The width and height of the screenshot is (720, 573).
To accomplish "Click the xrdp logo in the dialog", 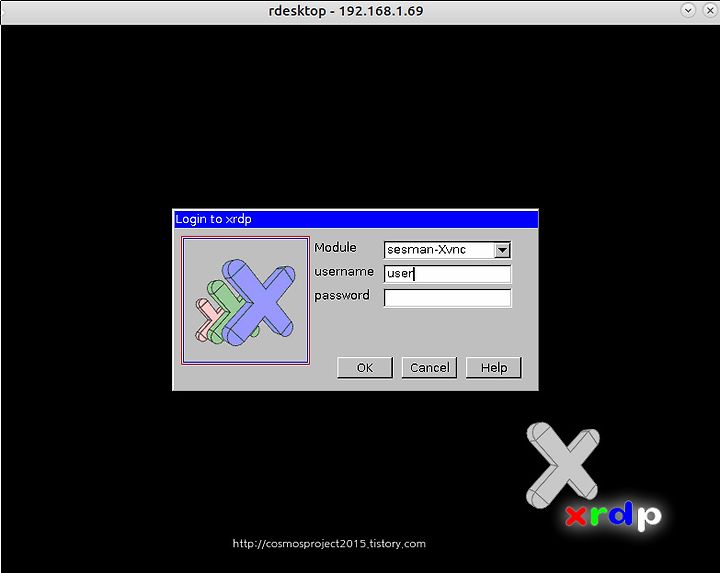I will click(x=245, y=301).
